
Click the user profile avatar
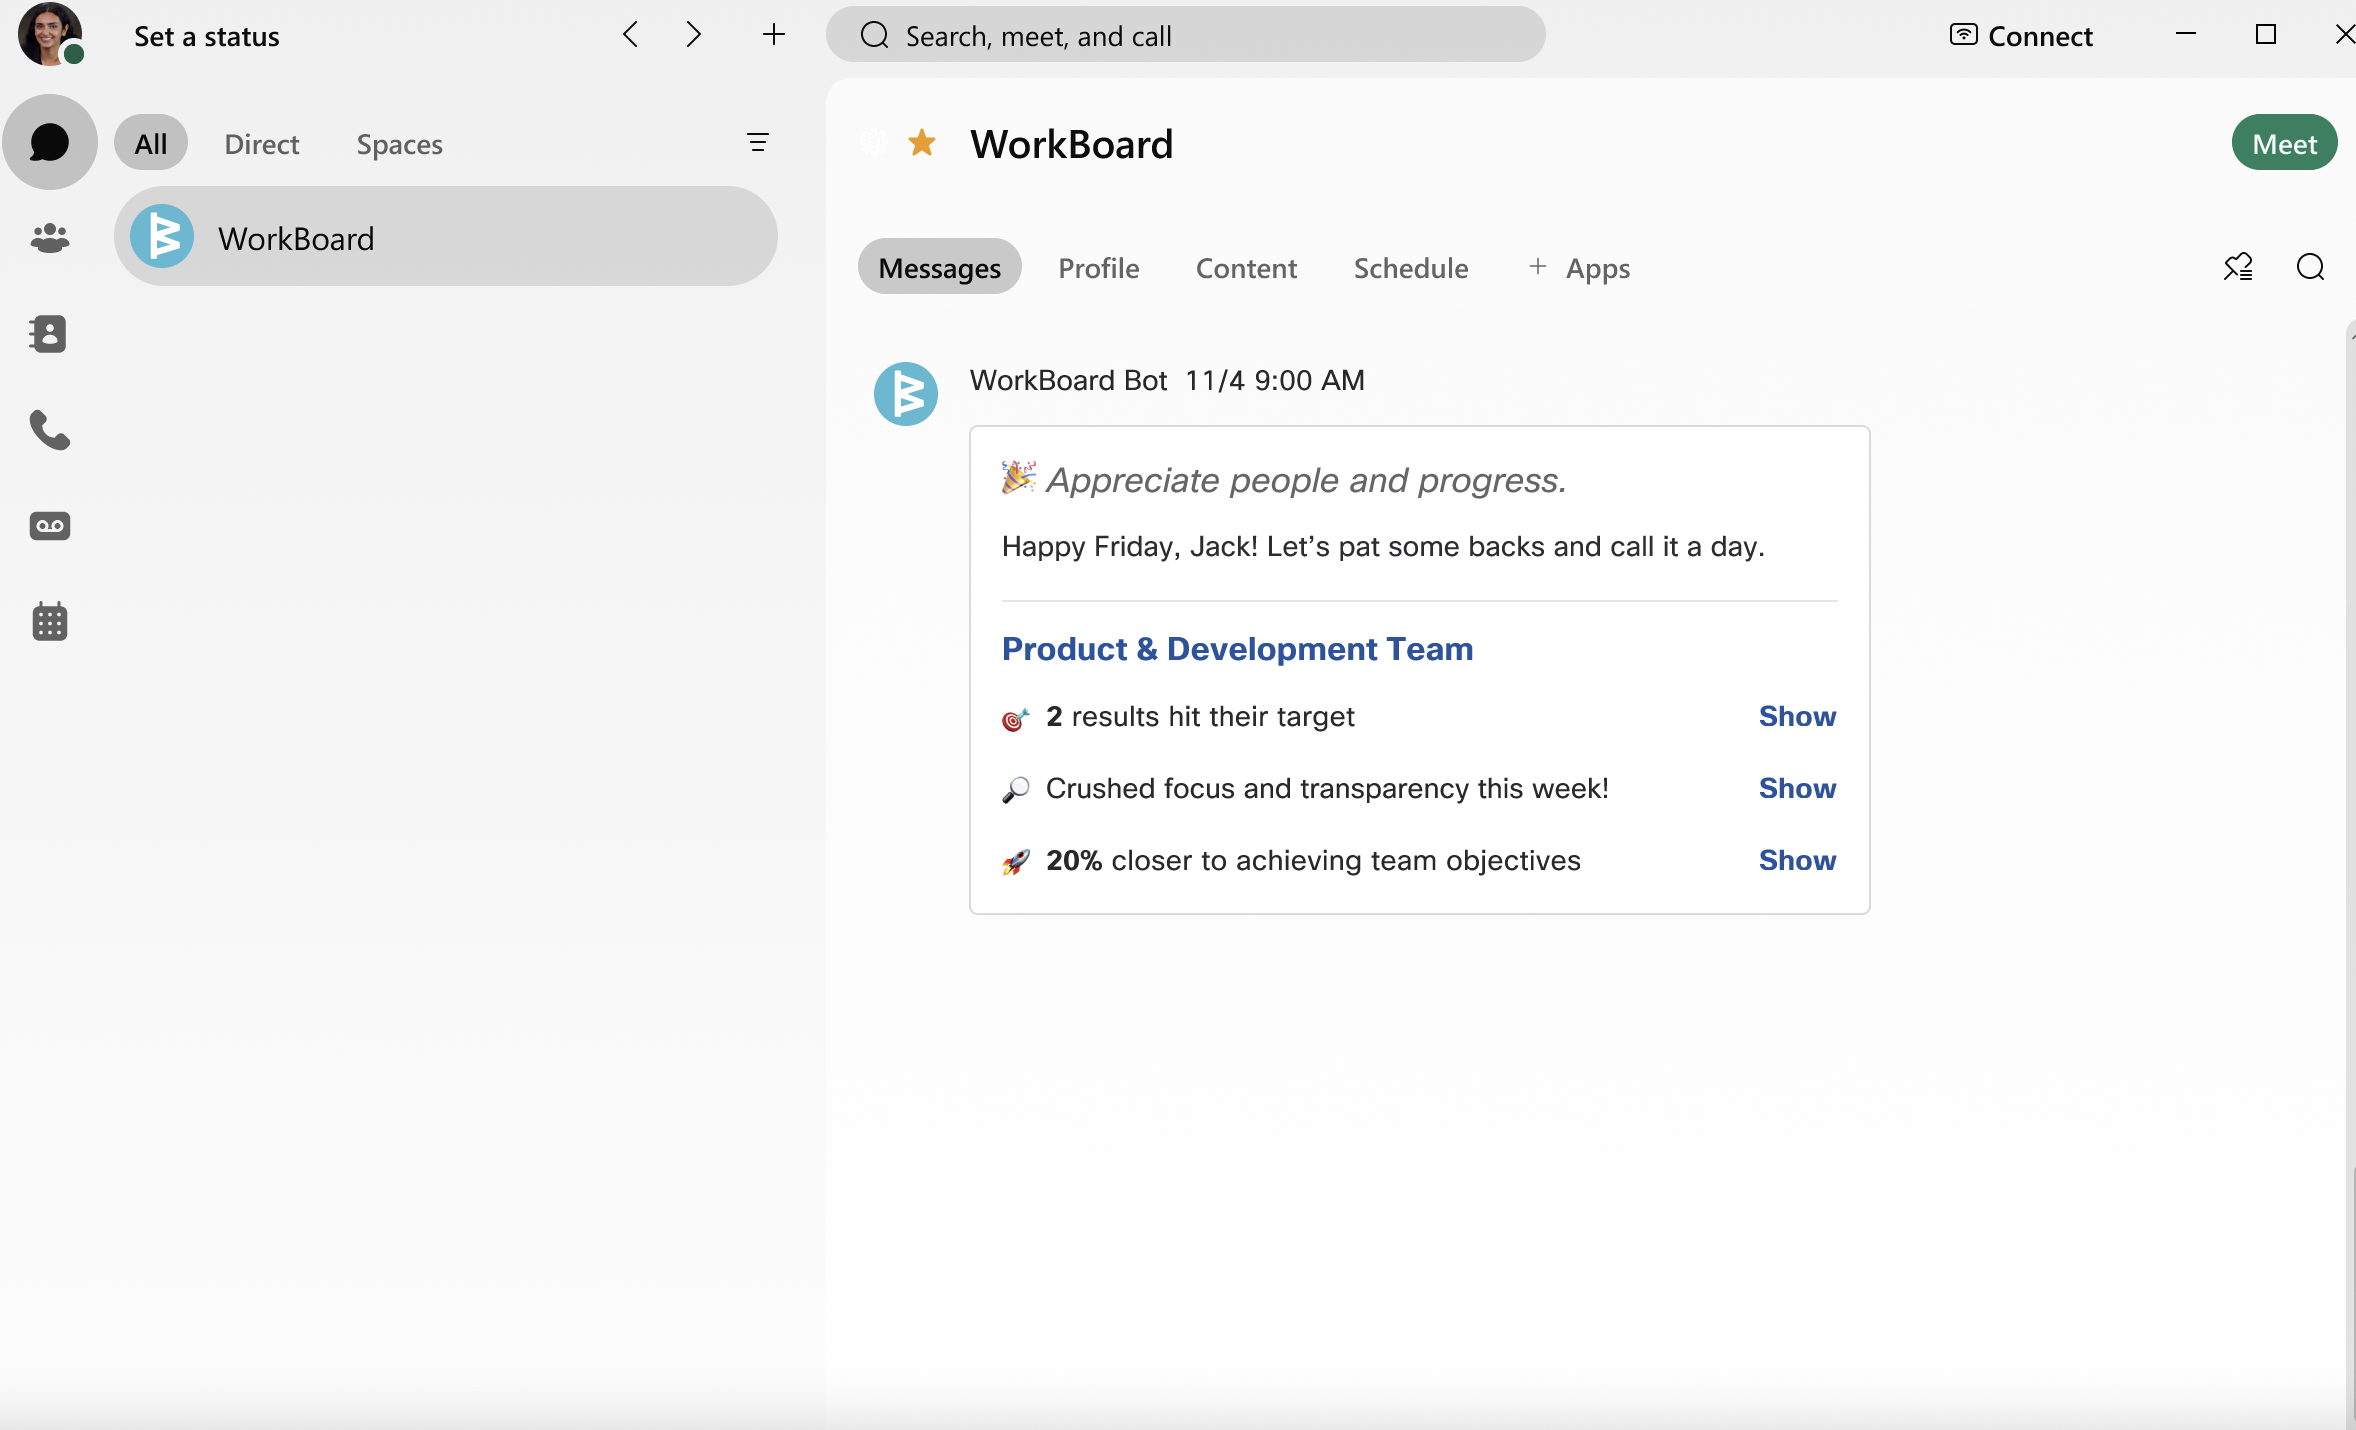pos(49,34)
